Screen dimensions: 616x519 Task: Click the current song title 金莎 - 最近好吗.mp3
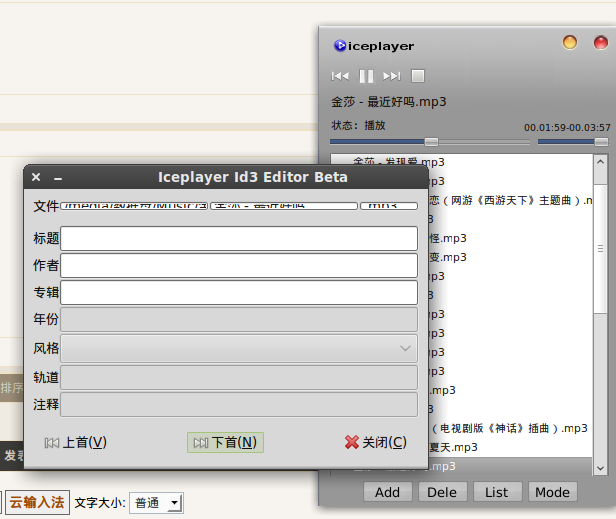click(x=389, y=102)
